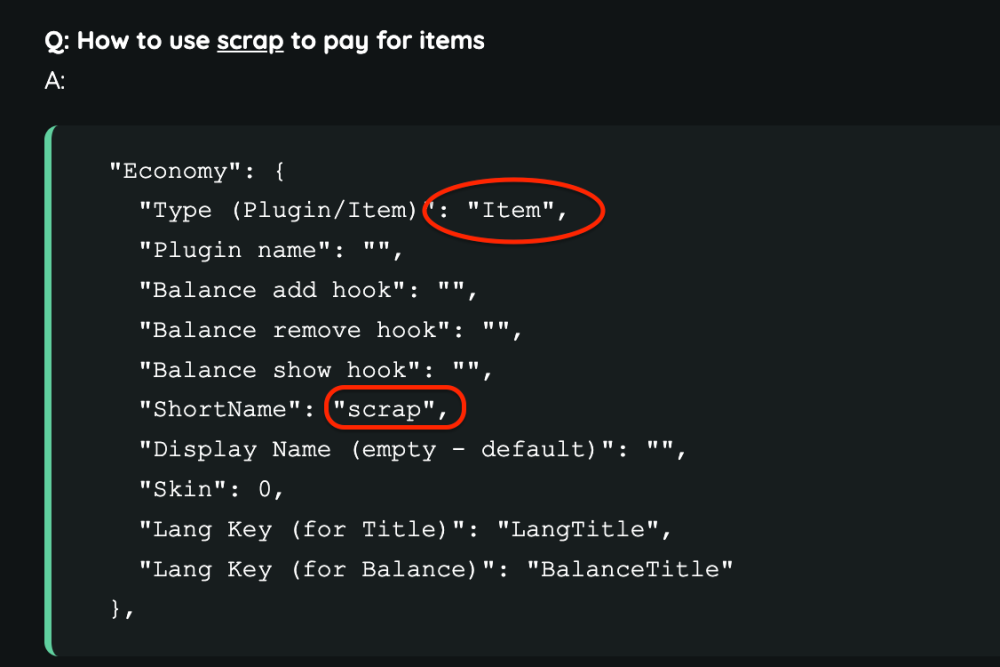Click the "A:" answer label
This screenshot has height=667, width=1000.
point(55,81)
